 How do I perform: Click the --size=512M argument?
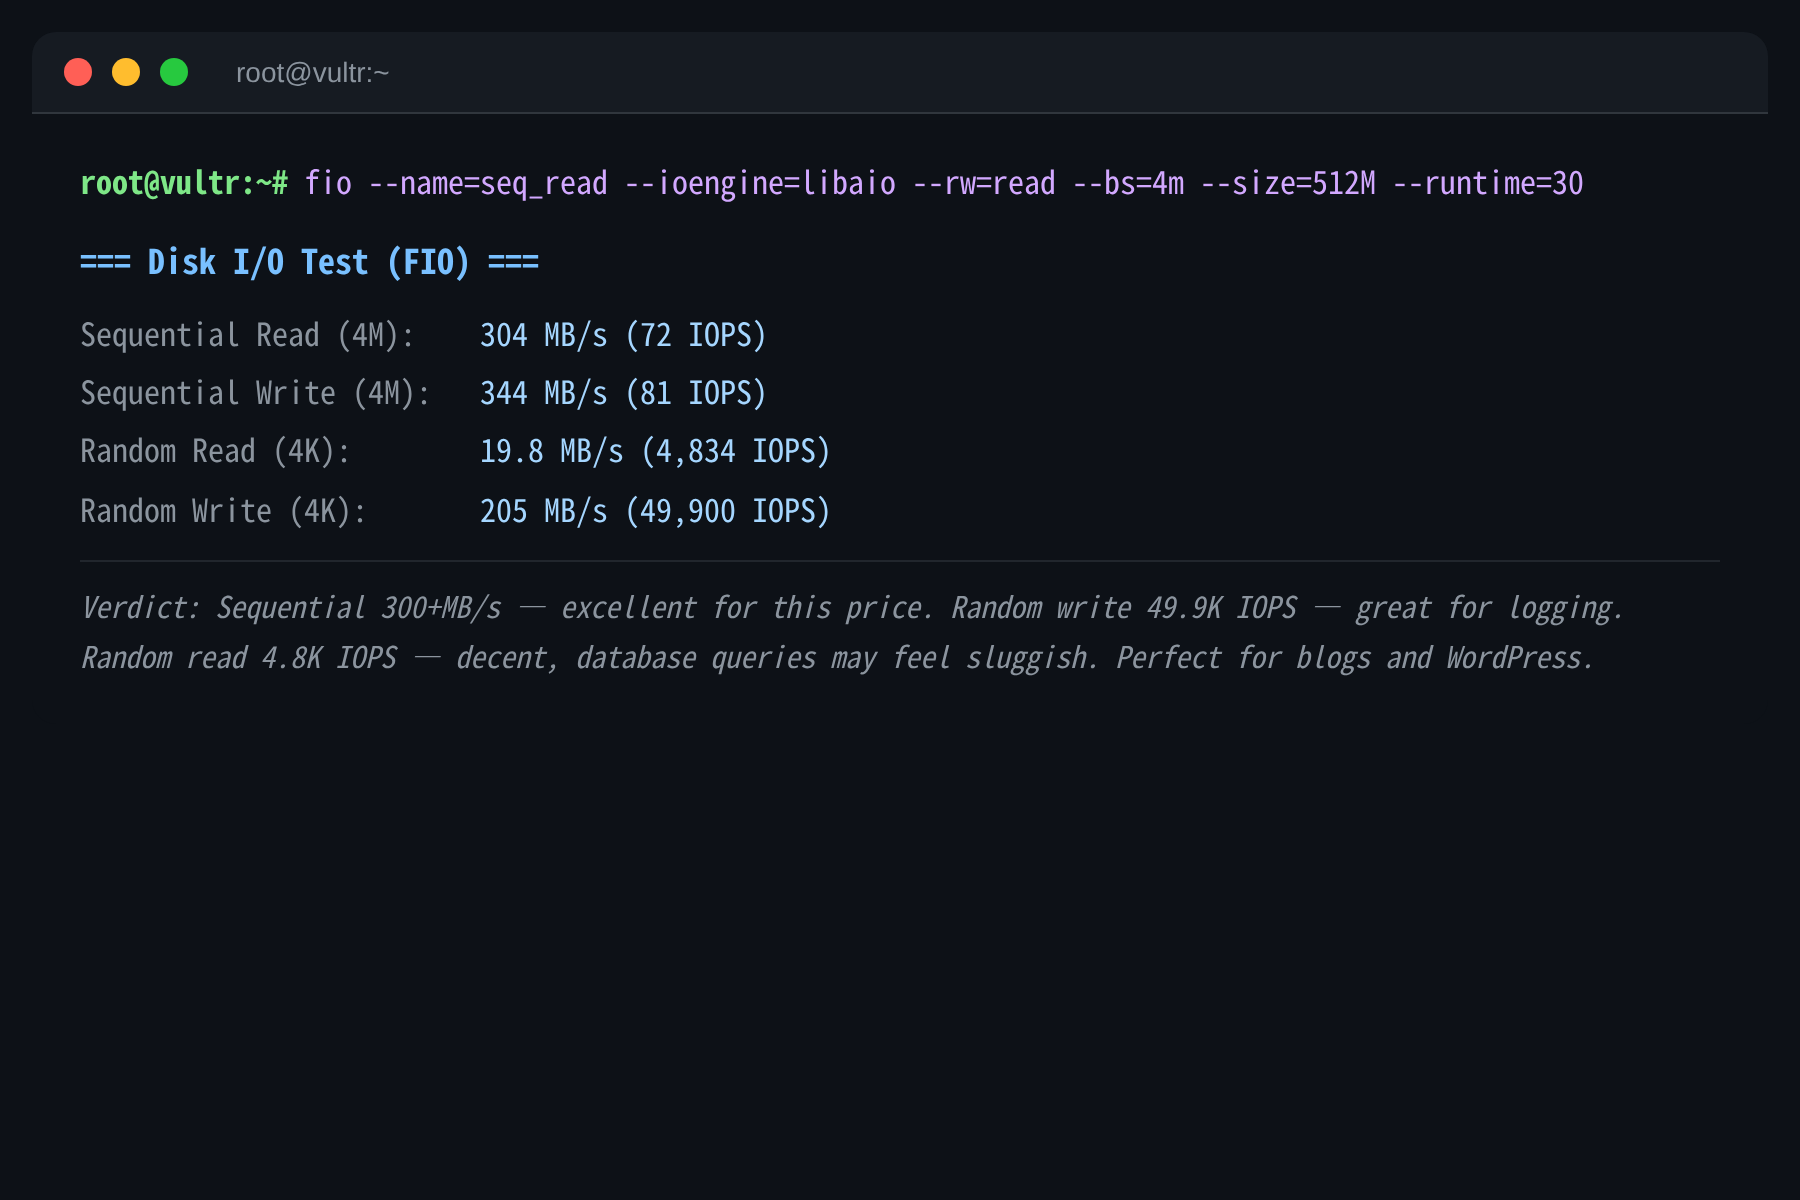(1288, 183)
